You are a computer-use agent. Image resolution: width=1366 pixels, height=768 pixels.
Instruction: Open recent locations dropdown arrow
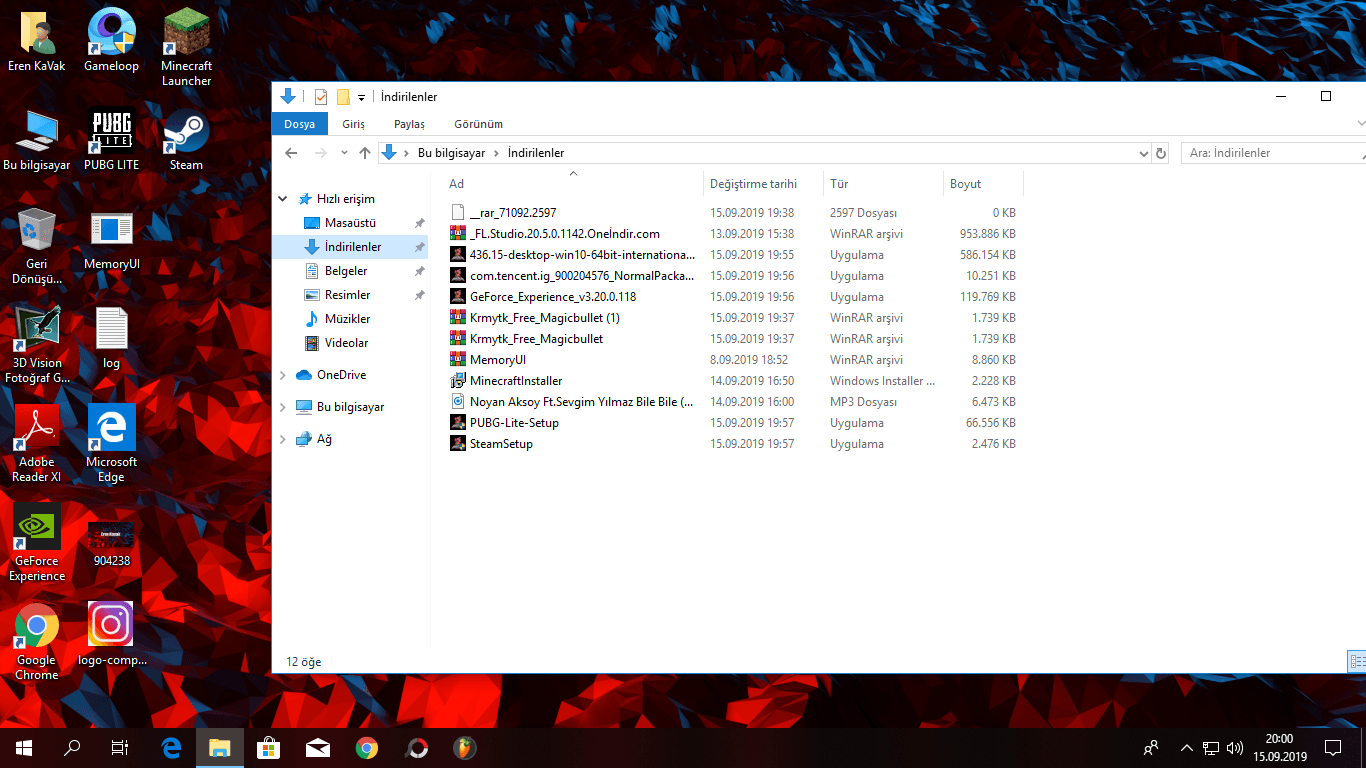(344, 153)
